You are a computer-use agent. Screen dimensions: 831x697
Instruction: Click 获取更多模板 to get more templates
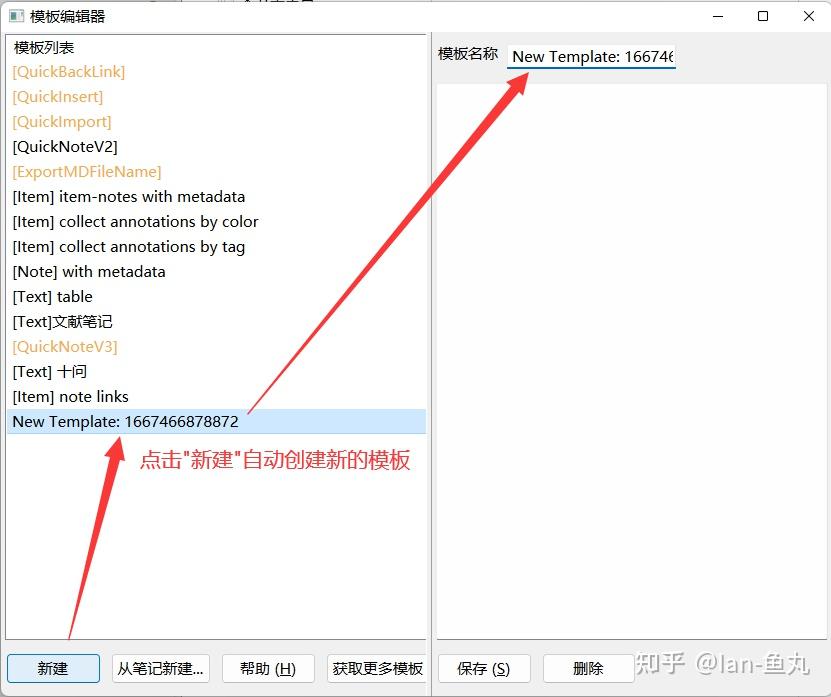point(375,668)
